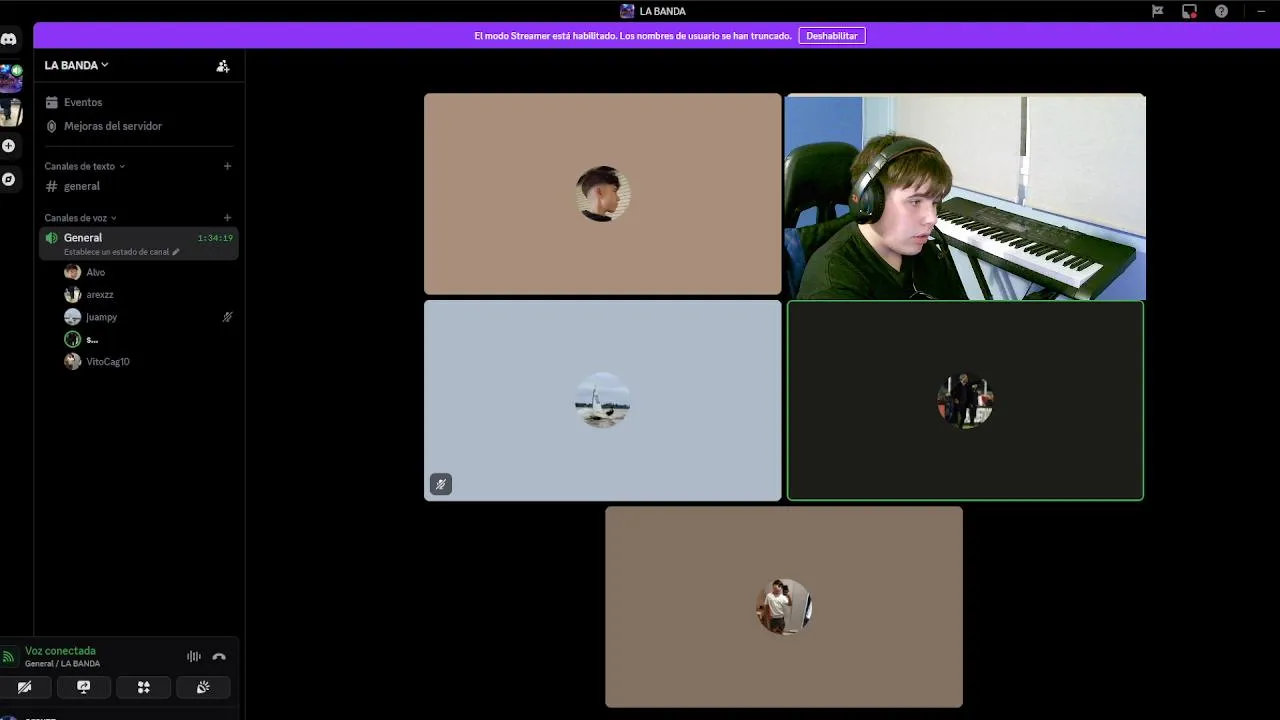Open the inbox icon with red badge

1189,11
